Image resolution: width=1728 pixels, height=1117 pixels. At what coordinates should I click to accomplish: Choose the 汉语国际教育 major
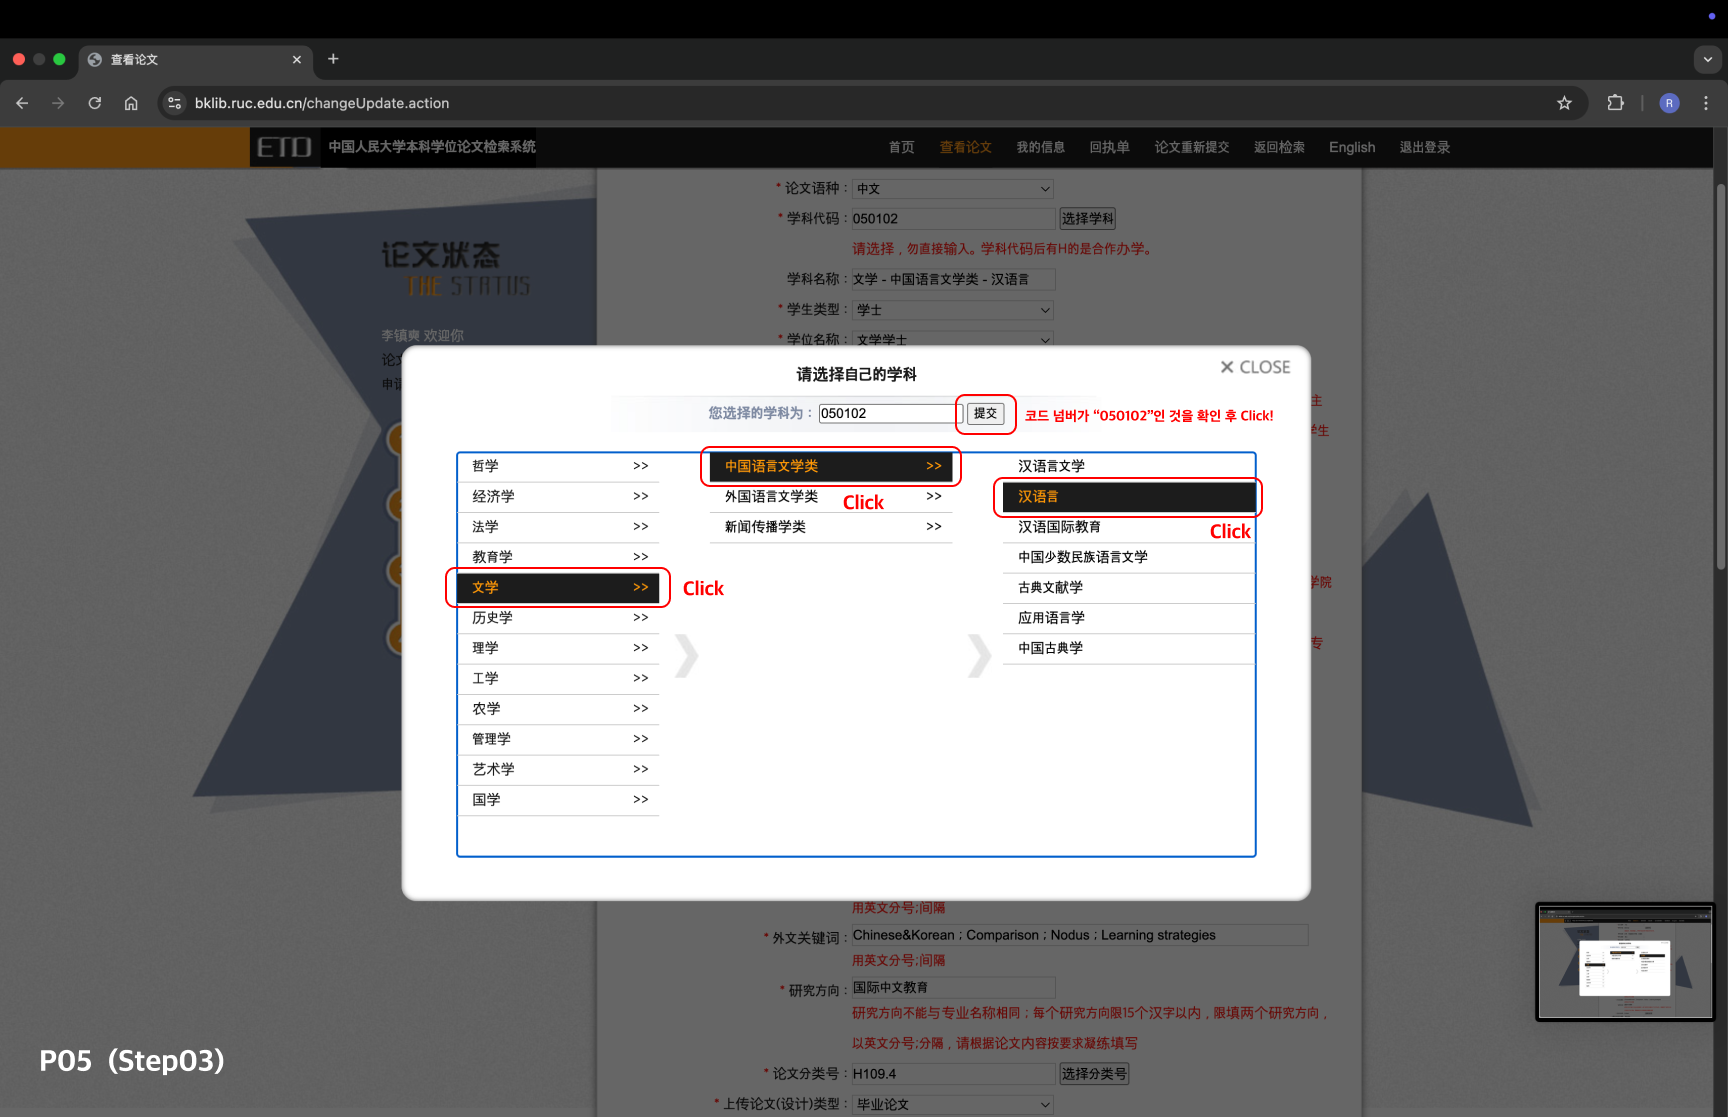1129,527
